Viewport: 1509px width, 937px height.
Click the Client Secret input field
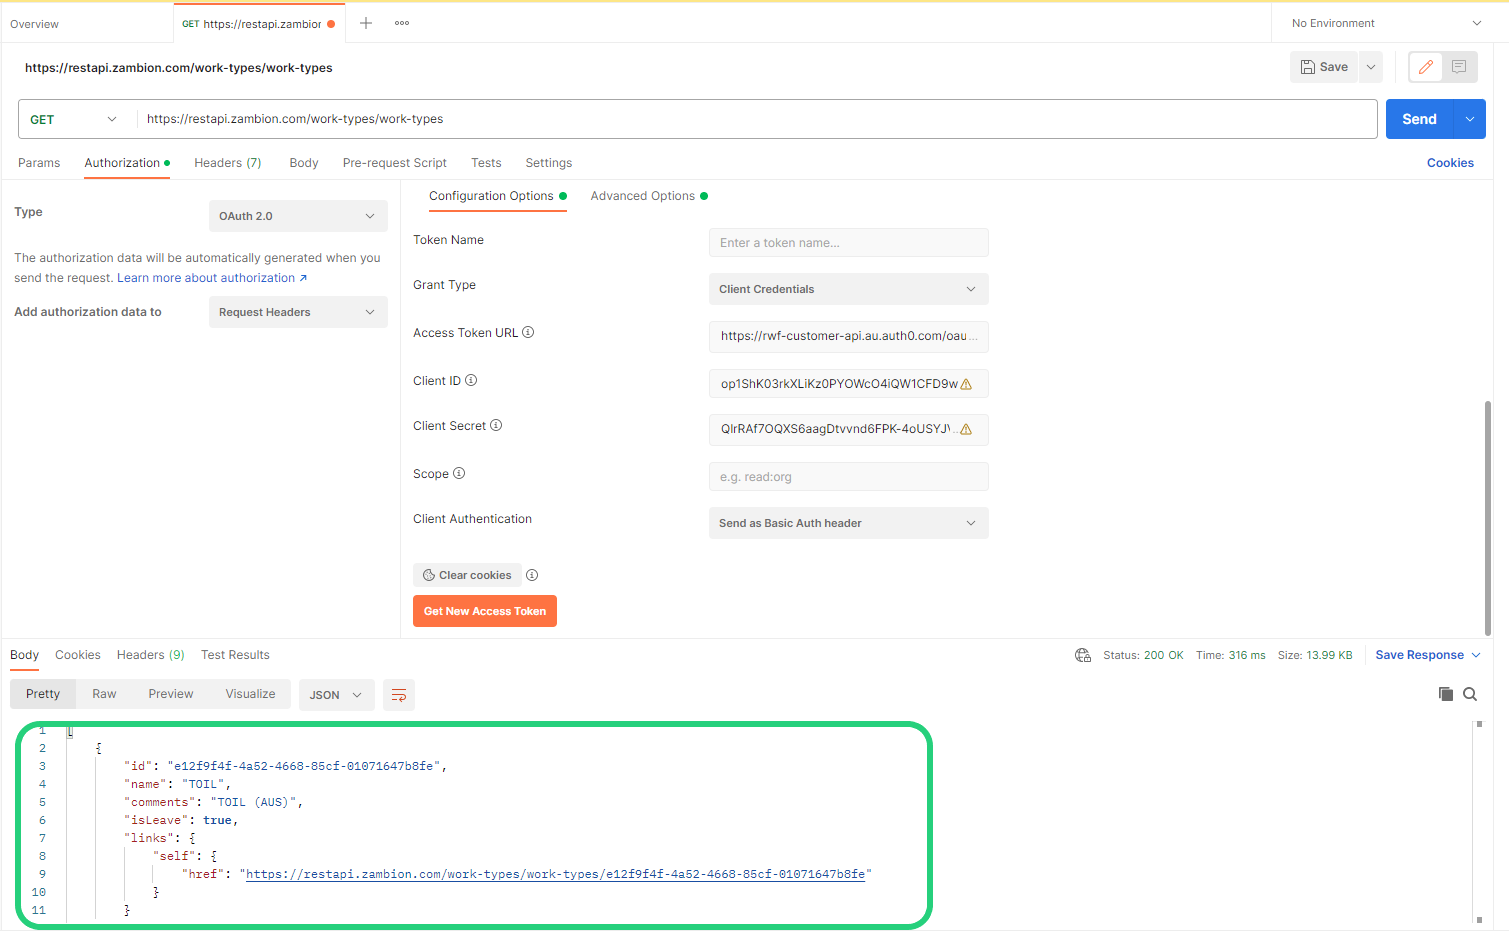[849, 429]
